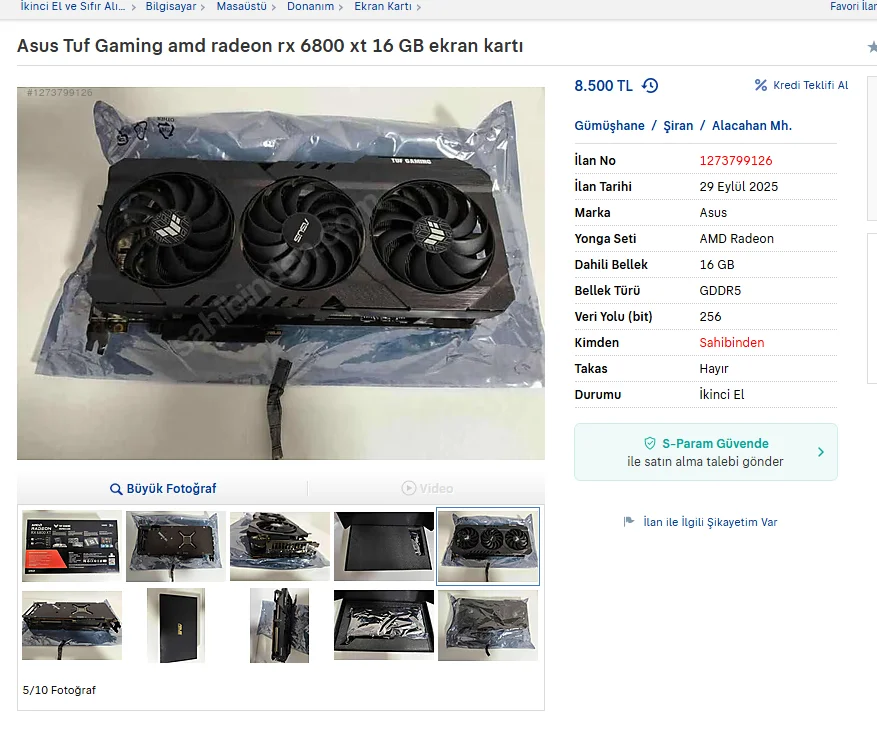Select the closed black Asus box thumbnail
Viewport: 877px width, 741px height.
coord(176,625)
